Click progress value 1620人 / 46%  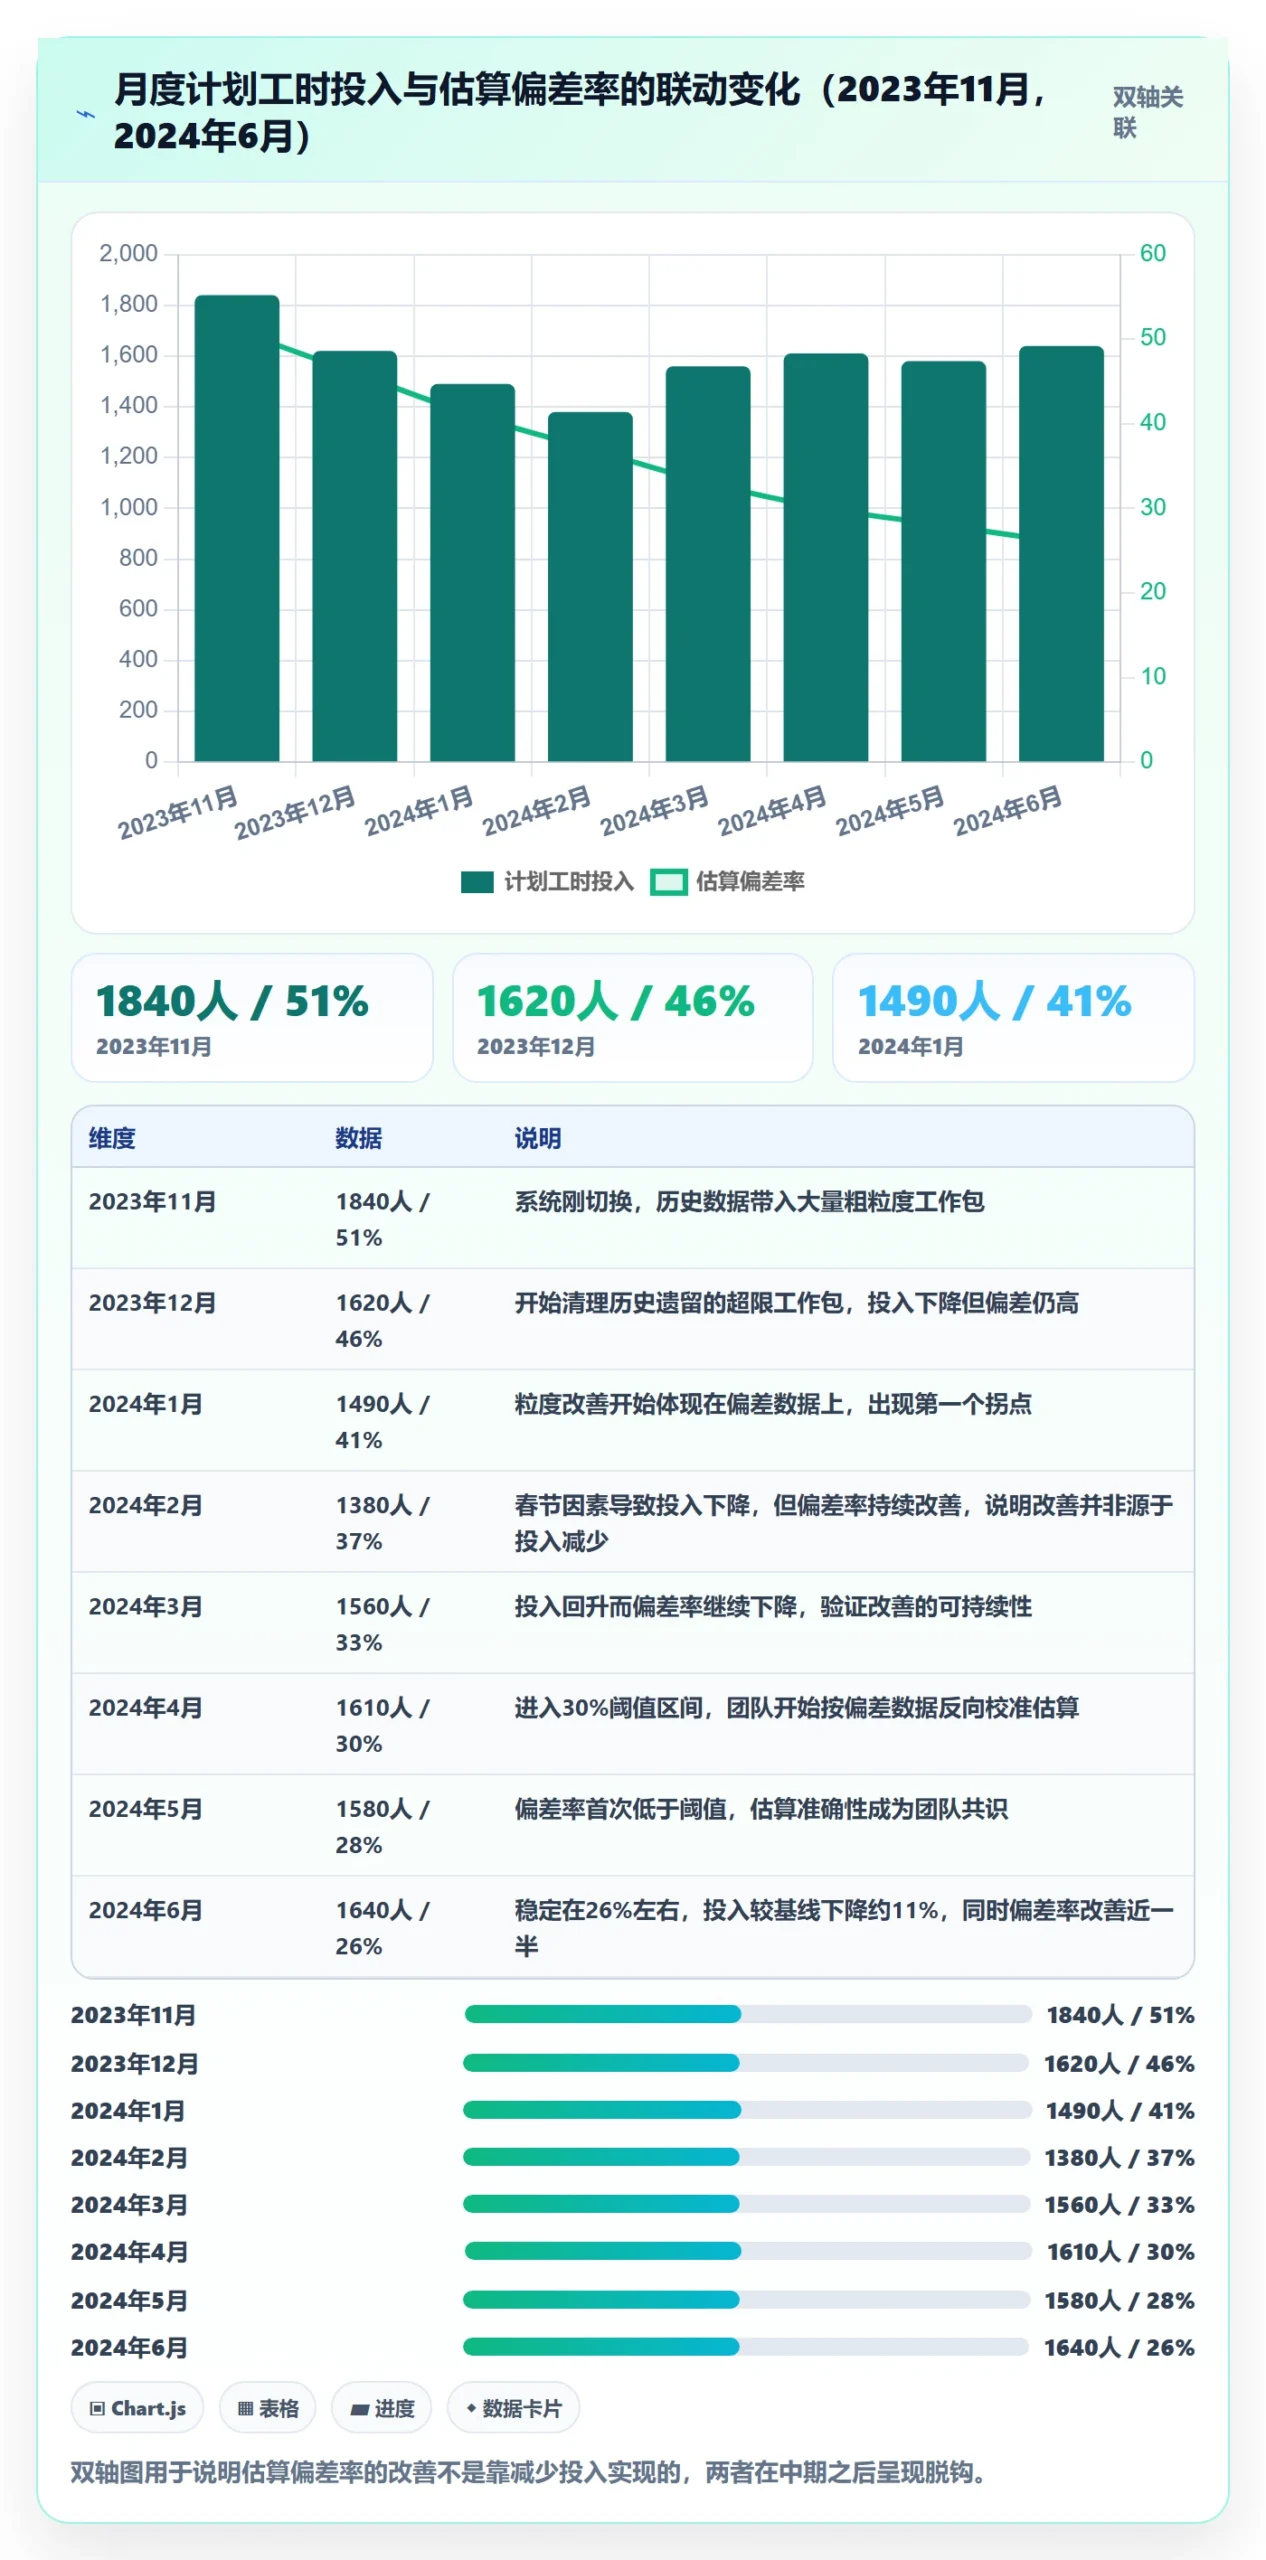tap(1119, 2063)
